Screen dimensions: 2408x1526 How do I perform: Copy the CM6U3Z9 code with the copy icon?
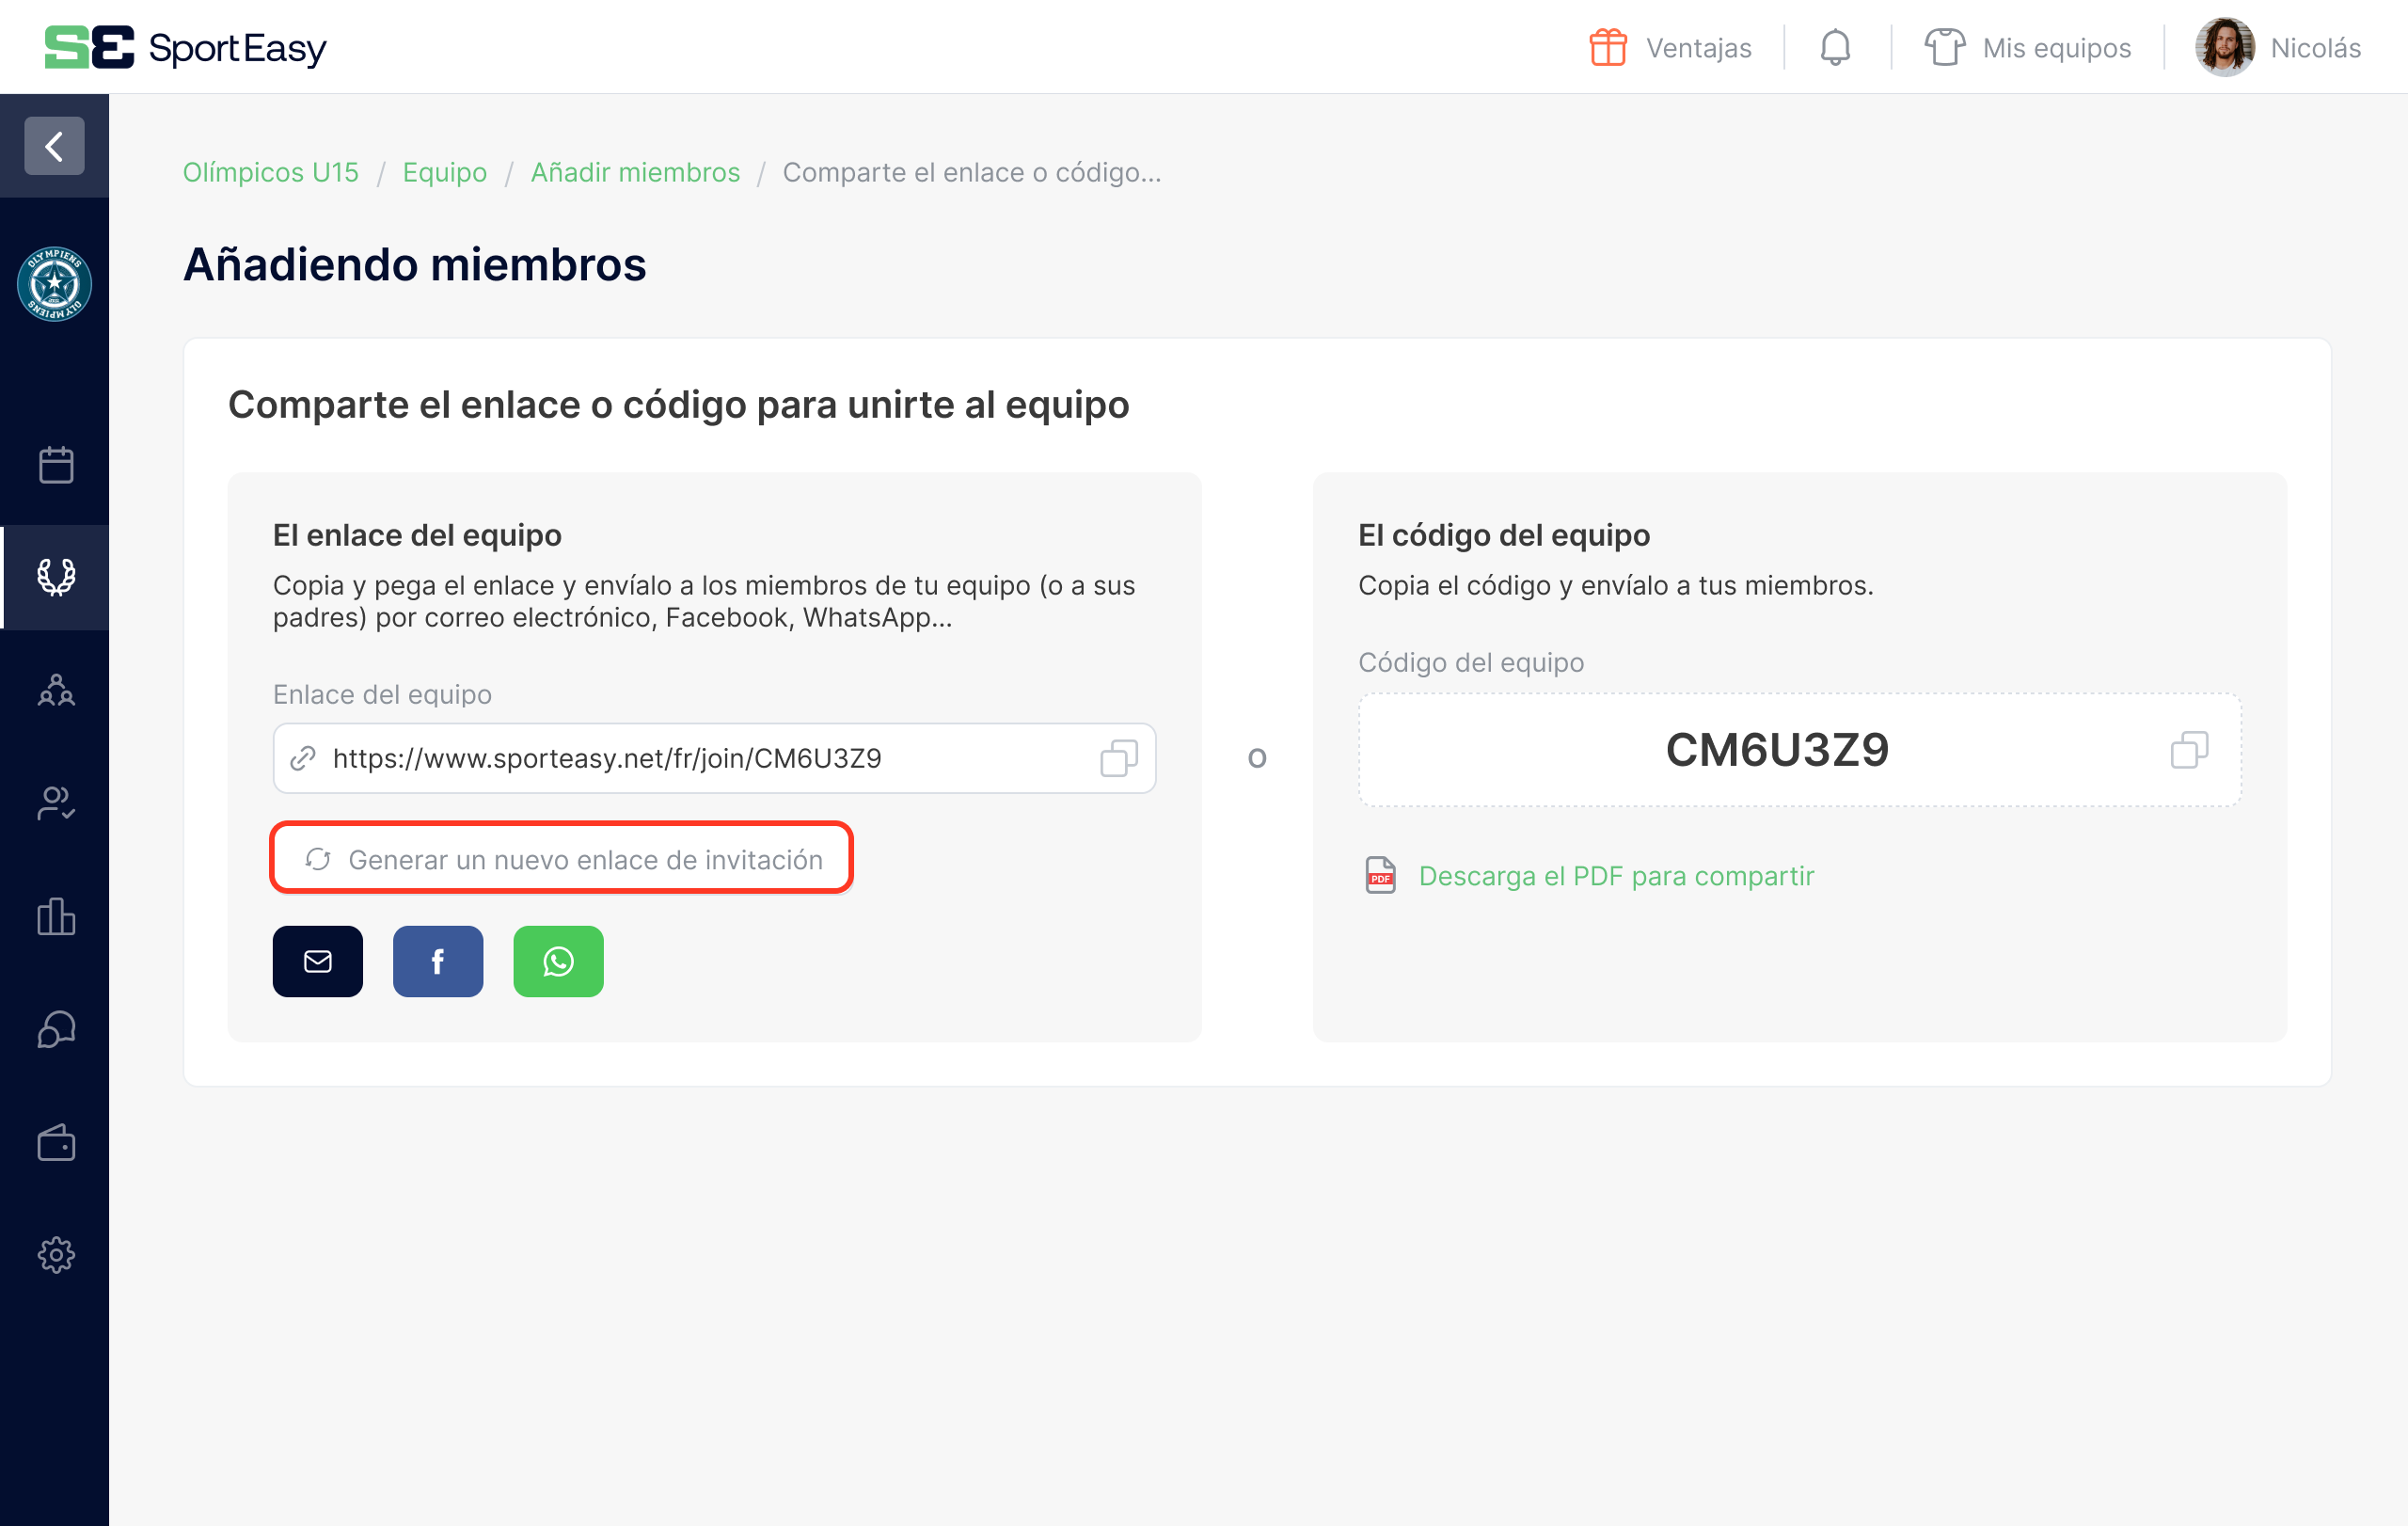tap(2189, 751)
